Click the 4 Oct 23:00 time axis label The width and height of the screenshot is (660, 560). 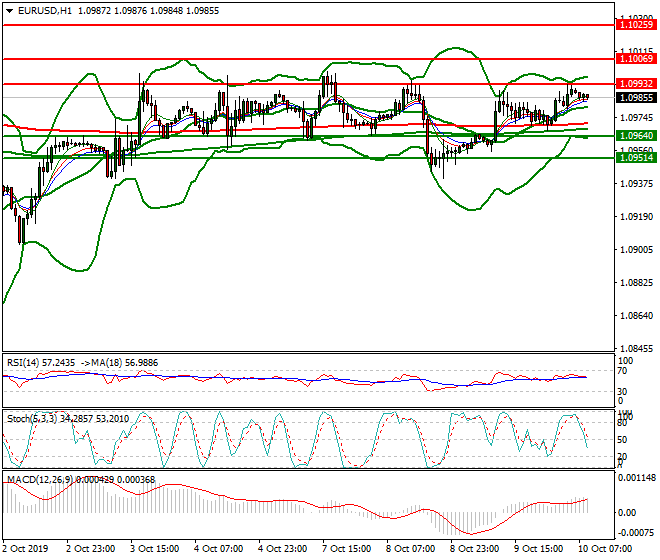click(x=283, y=549)
